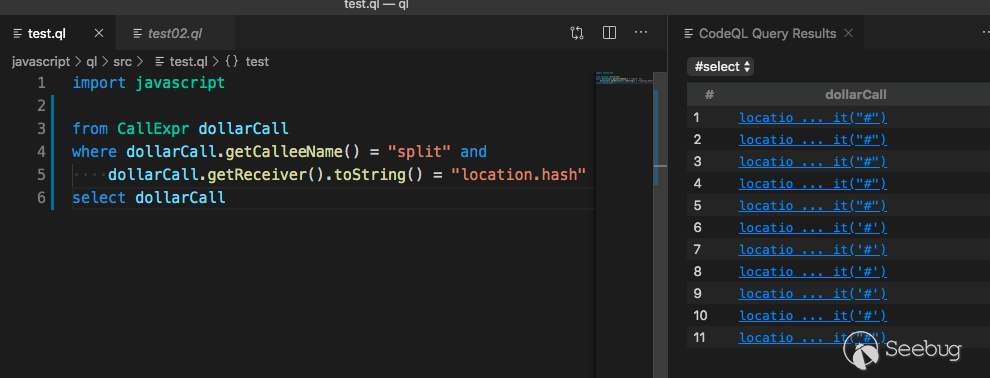This screenshot has width=990, height=378.
Task: Open editor More Actions ellipsis menu
Action: click(641, 33)
